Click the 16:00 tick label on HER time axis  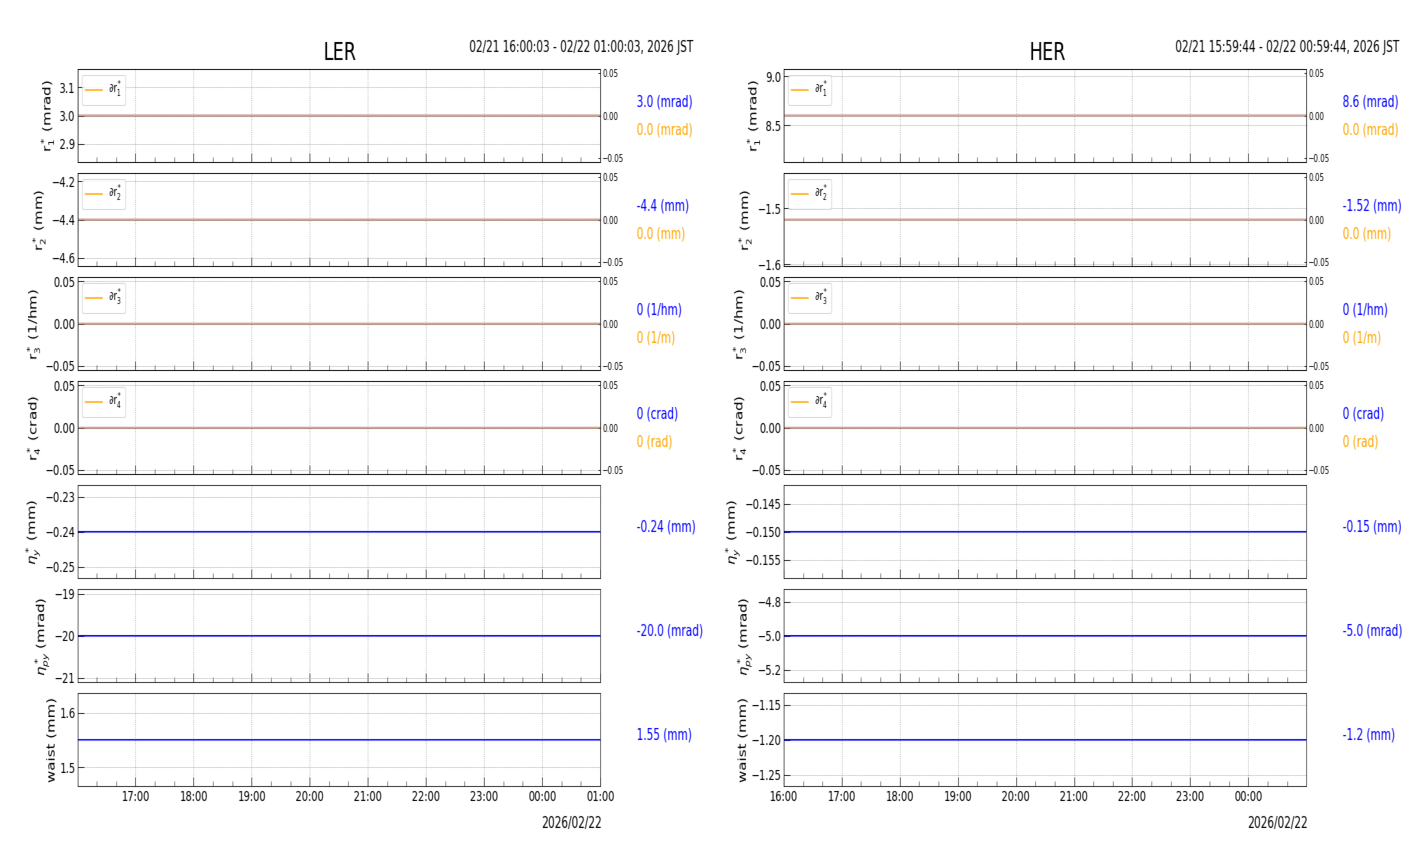coord(784,797)
